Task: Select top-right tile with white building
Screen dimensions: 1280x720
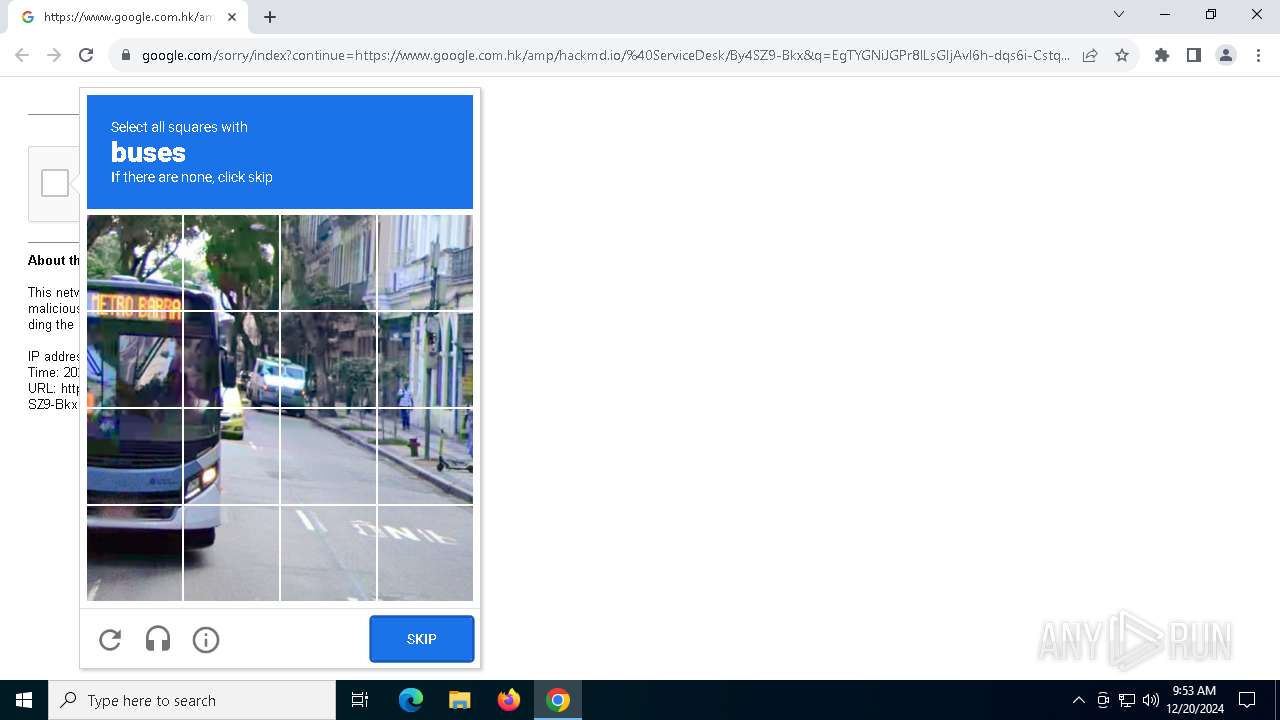Action: point(425,263)
